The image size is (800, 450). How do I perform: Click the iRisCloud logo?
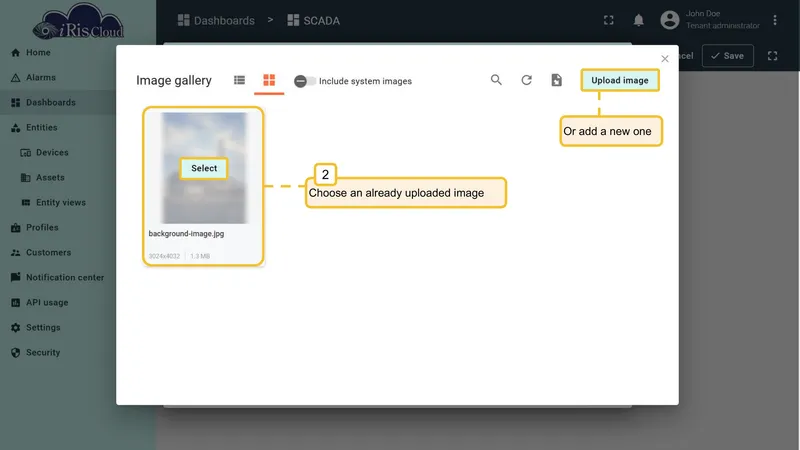[78, 21]
